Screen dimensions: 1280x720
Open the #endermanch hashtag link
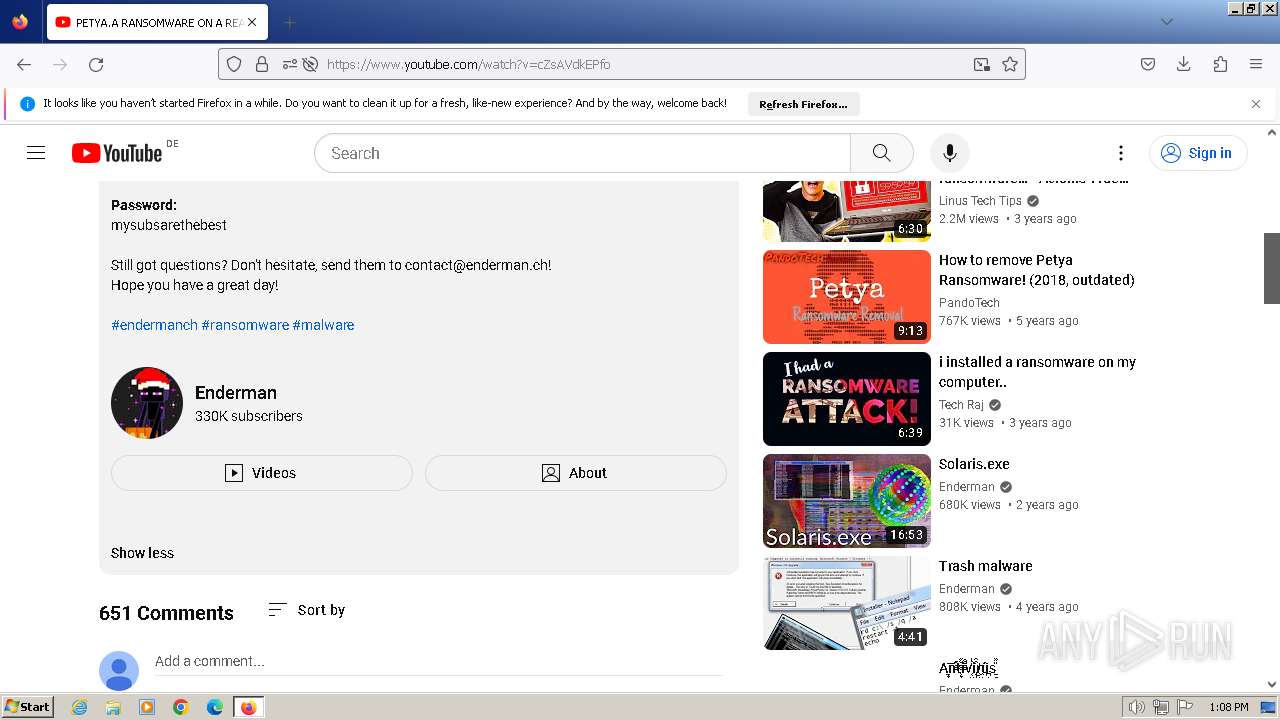click(x=154, y=325)
